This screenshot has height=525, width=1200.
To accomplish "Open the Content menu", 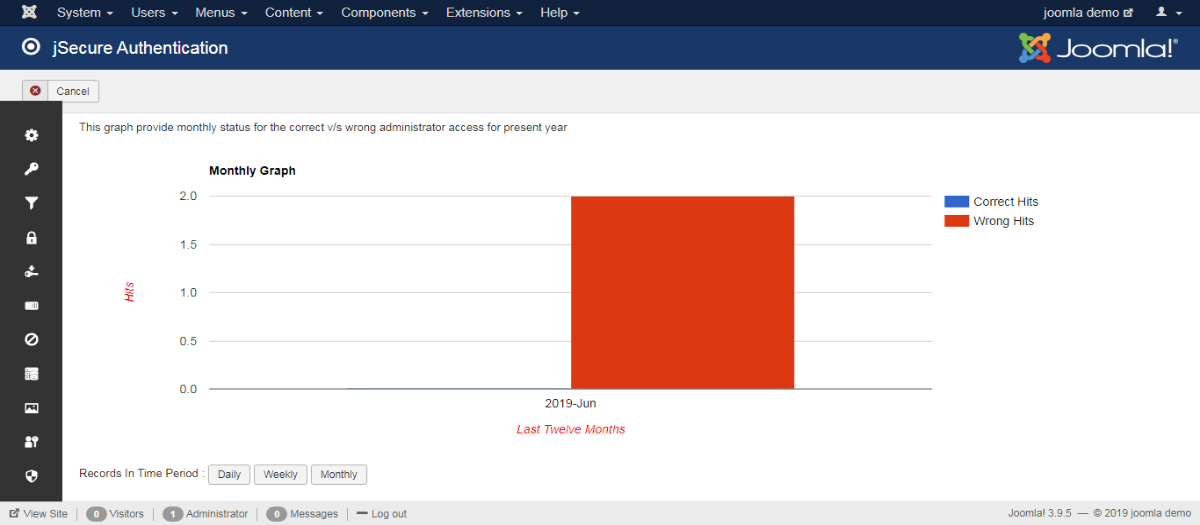I will pyautogui.click(x=294, y=13).
